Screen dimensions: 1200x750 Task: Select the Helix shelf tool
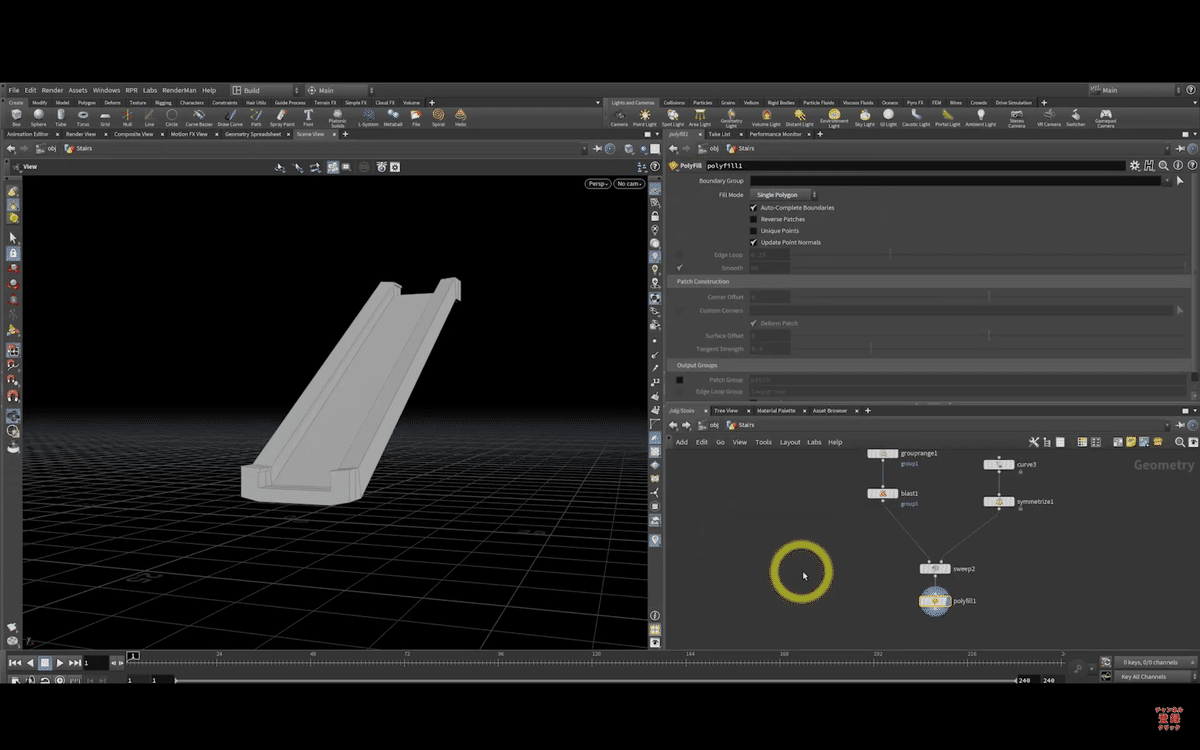point(460,117)
